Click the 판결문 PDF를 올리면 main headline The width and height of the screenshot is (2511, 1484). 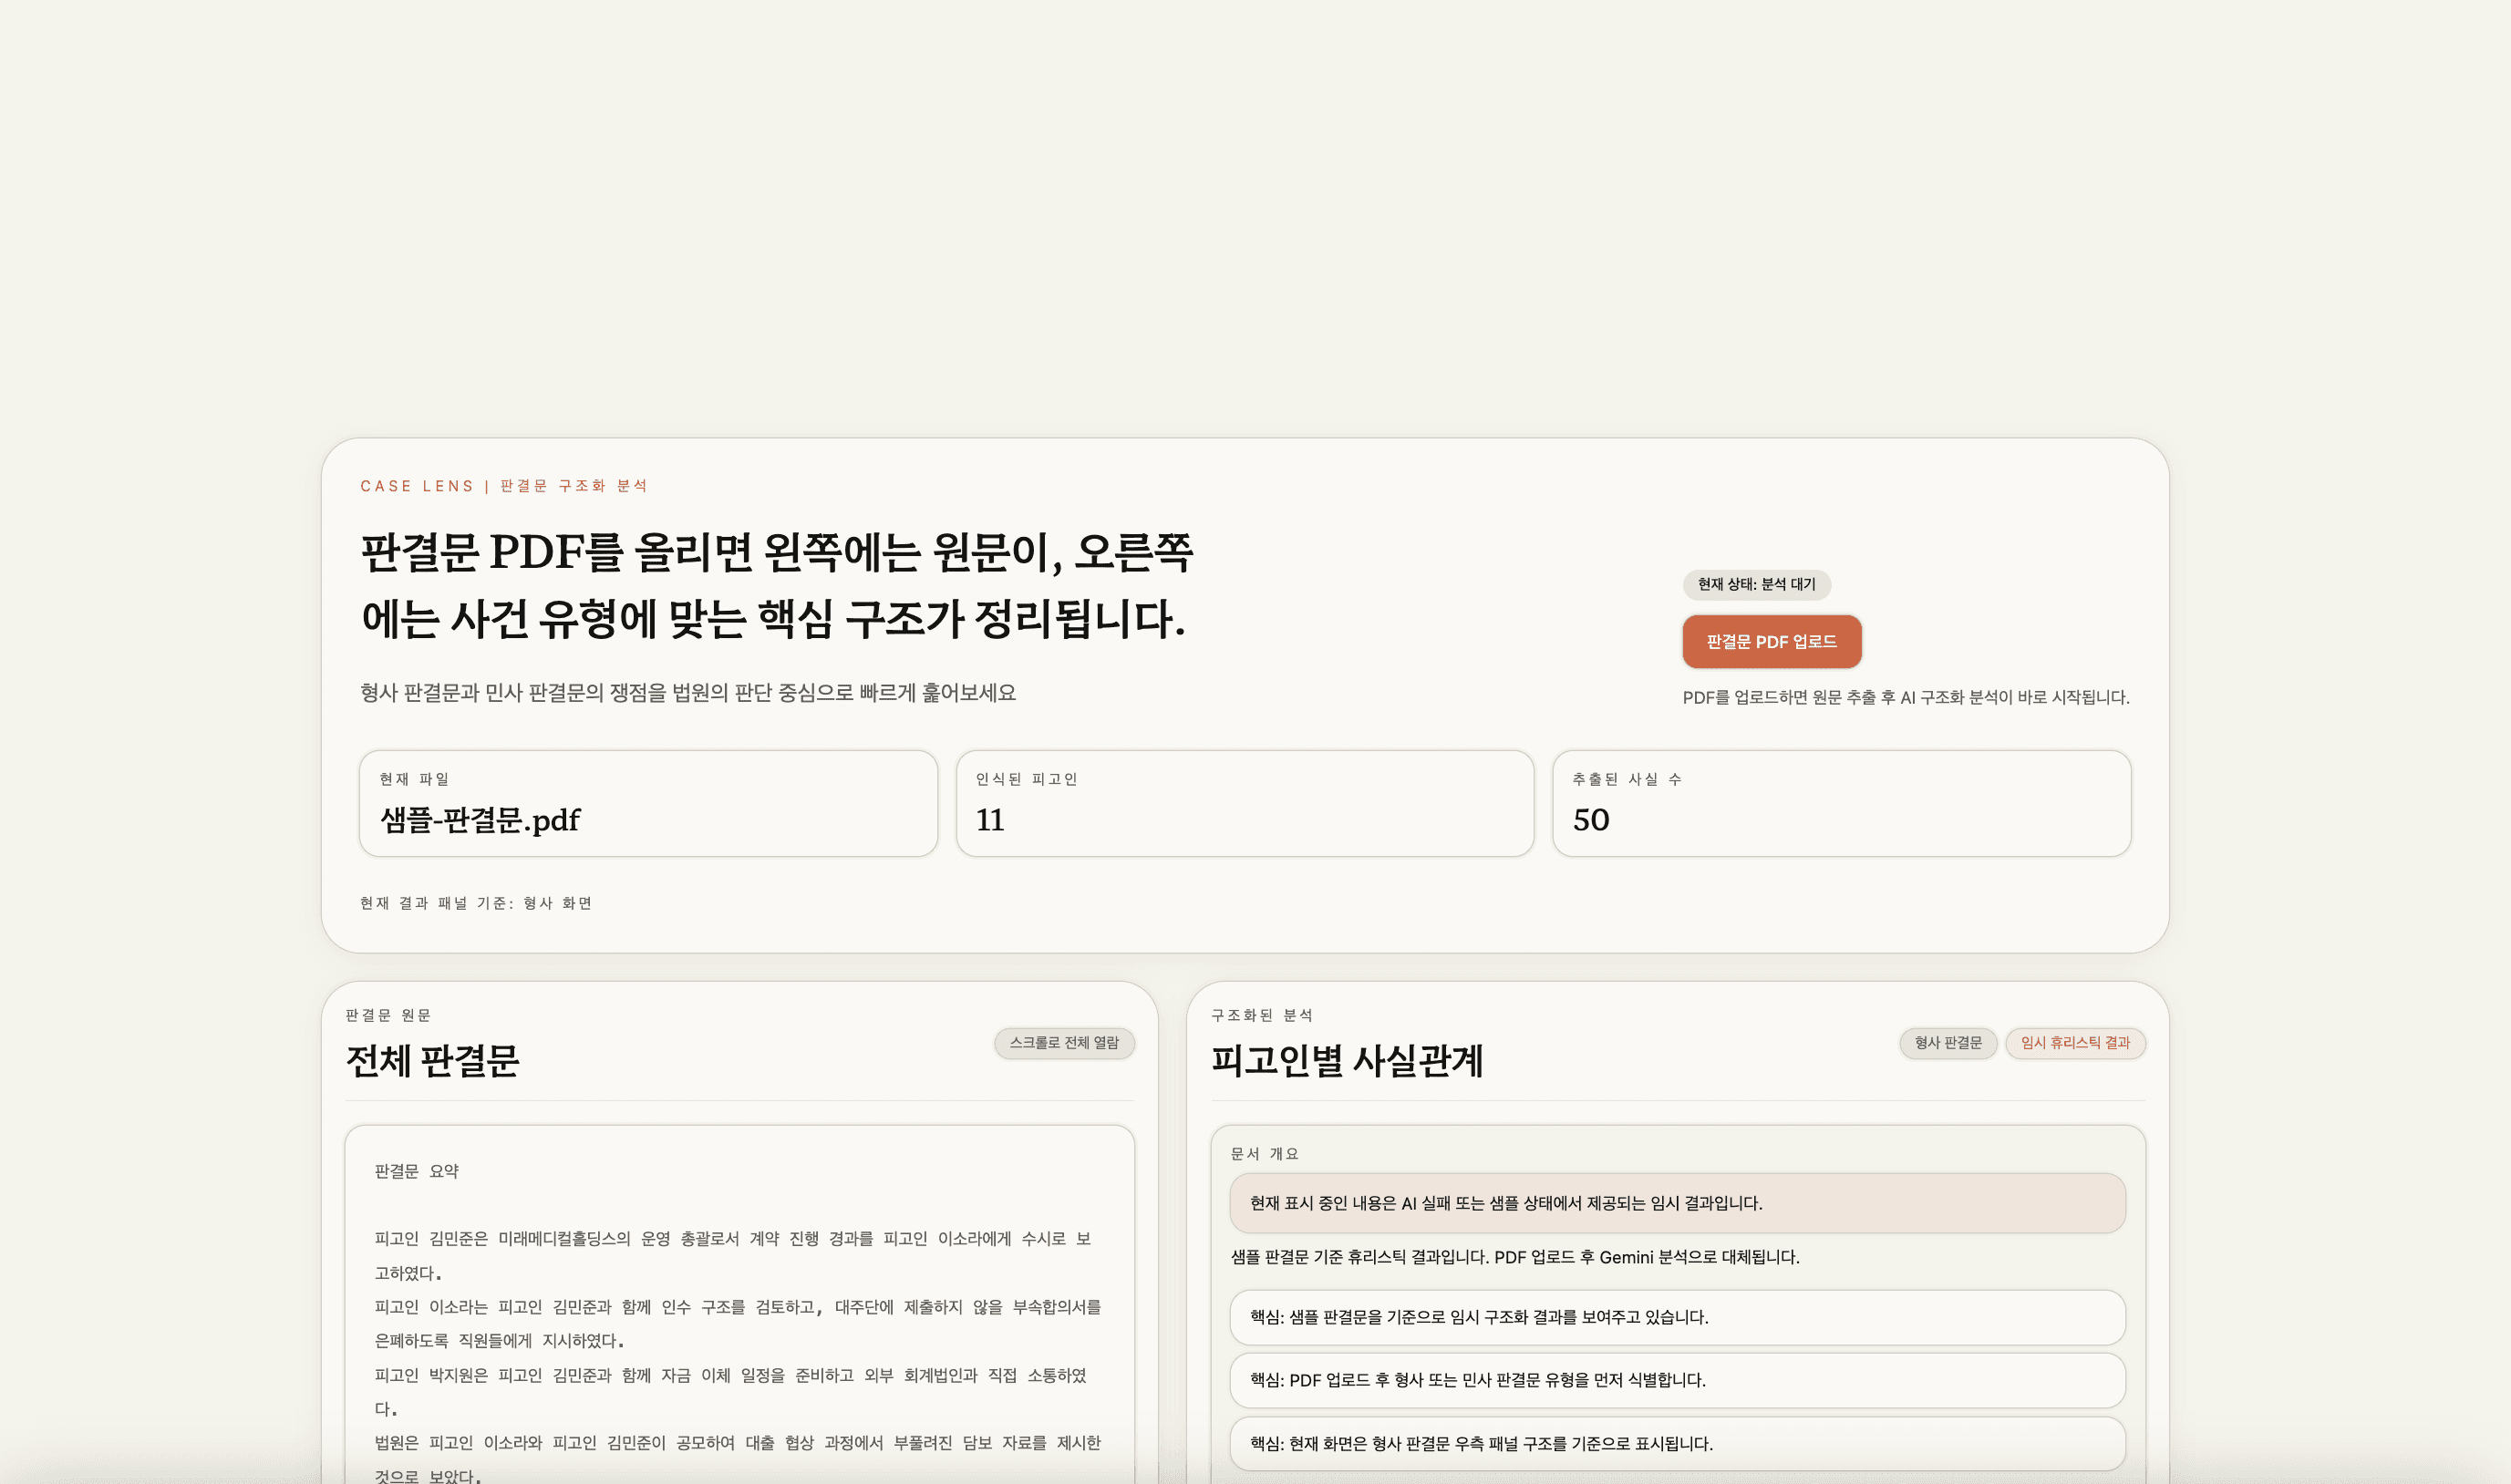pos(777,586)
